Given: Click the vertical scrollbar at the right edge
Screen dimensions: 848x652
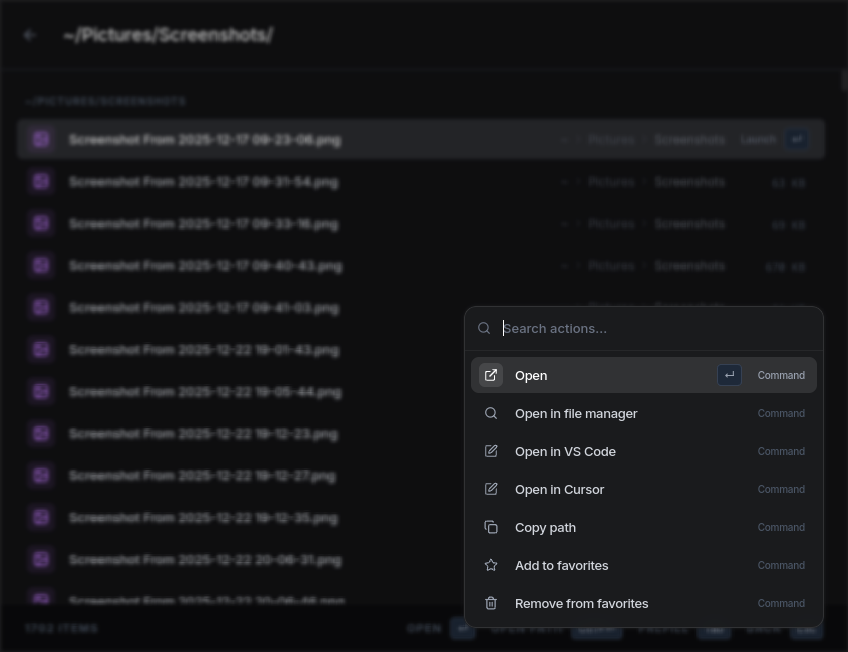Looking at the screenshot, I should coord(844,81).
